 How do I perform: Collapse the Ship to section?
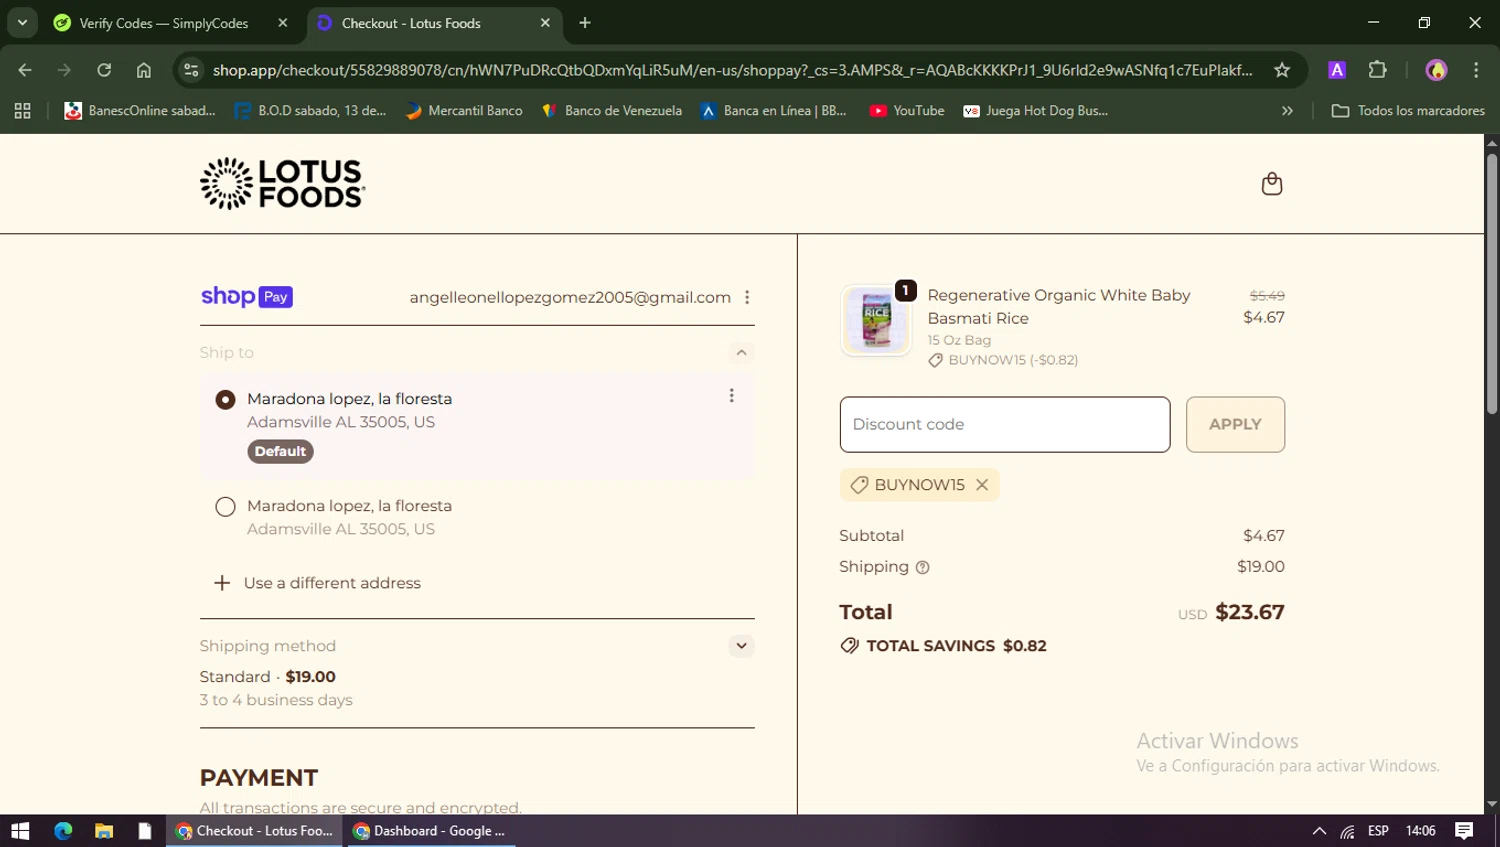(741, 352)
